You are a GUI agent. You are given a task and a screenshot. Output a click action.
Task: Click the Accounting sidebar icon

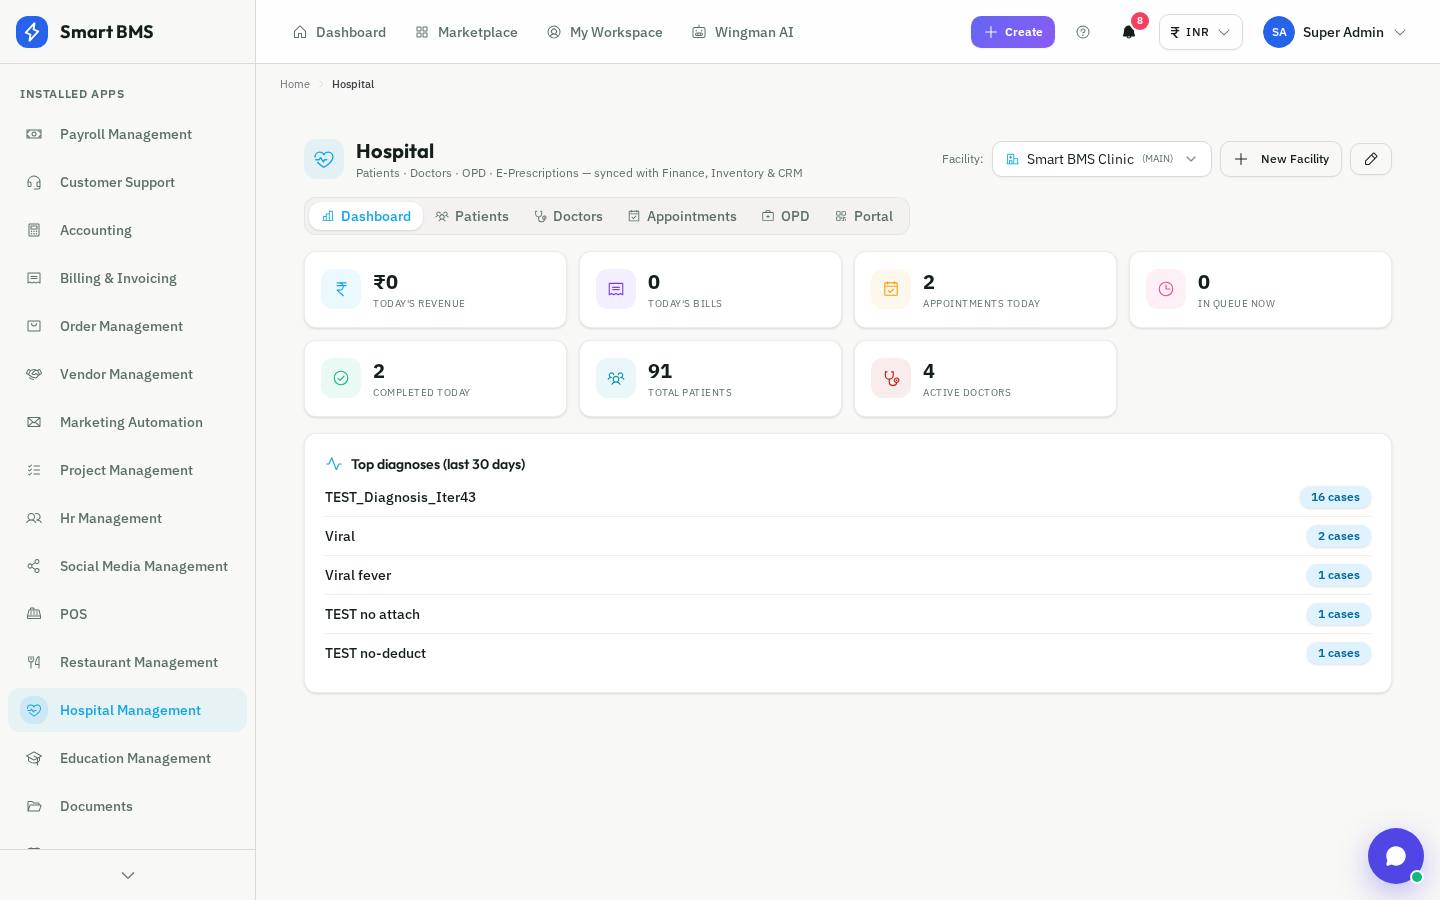(x=34, y=230)
